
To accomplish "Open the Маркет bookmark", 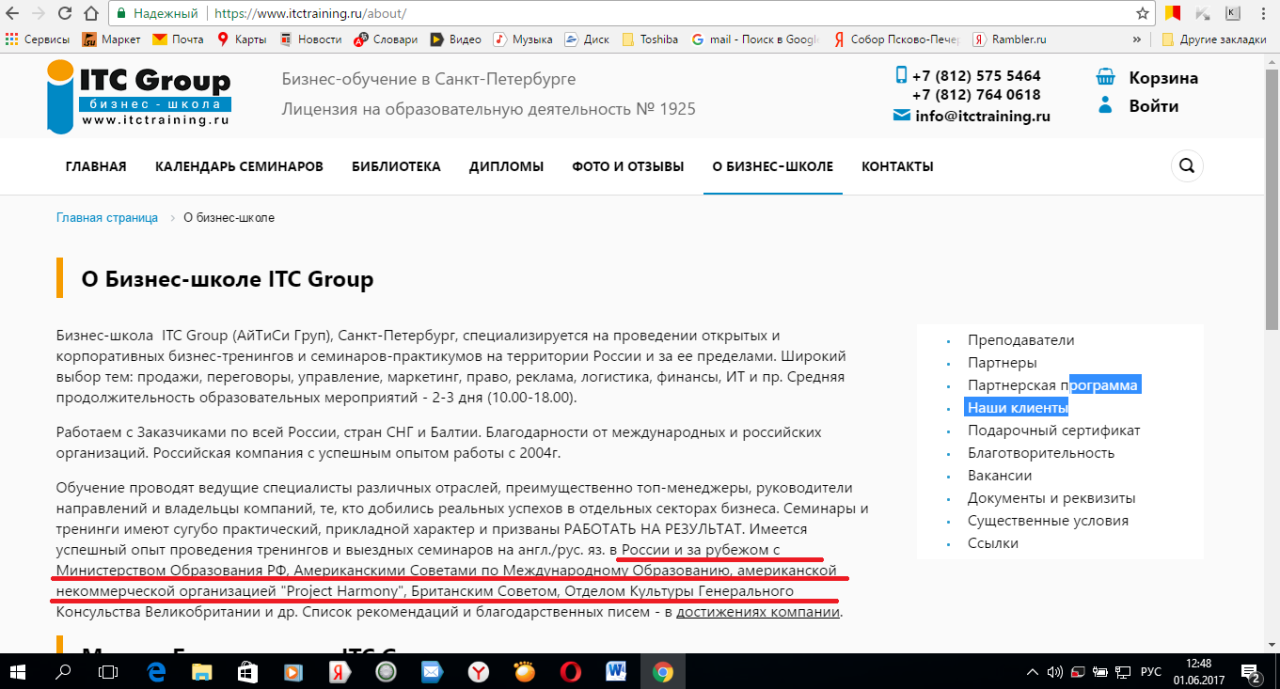I will (111, 40).
